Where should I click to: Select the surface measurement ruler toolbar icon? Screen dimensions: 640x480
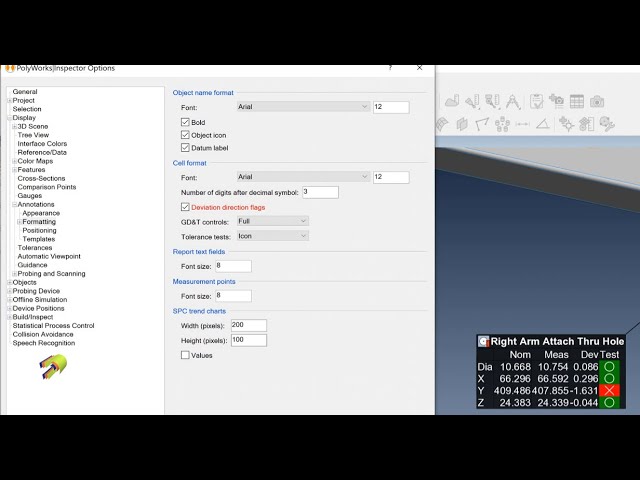tap(452, 101)
